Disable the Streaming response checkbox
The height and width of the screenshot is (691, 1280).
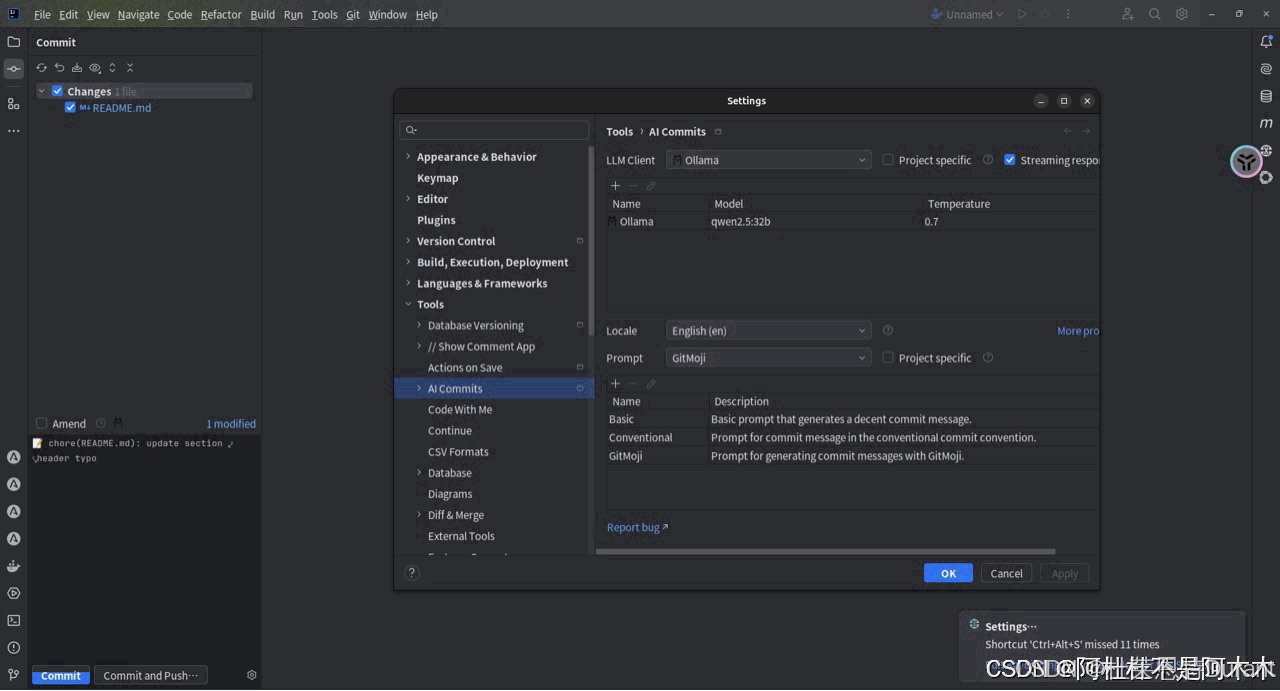pyautogui.click(x=1010, y=160)
